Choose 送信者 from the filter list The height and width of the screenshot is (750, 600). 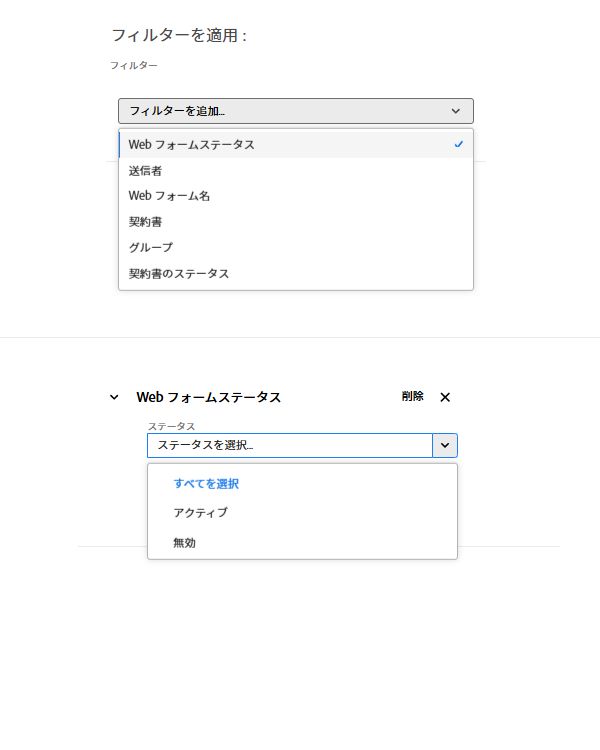tap(296, 171)
